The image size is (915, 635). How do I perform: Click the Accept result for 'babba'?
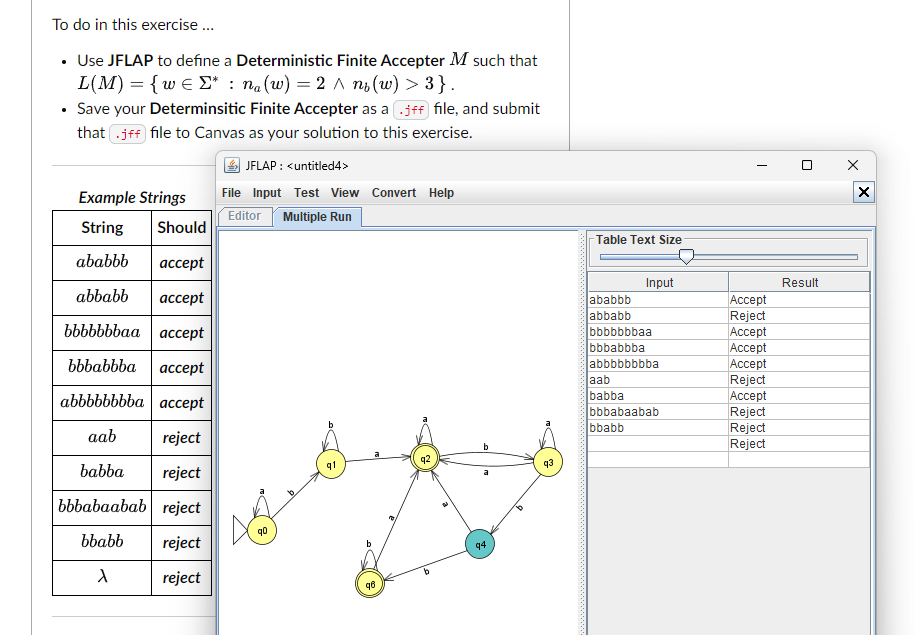pos(799,396)
